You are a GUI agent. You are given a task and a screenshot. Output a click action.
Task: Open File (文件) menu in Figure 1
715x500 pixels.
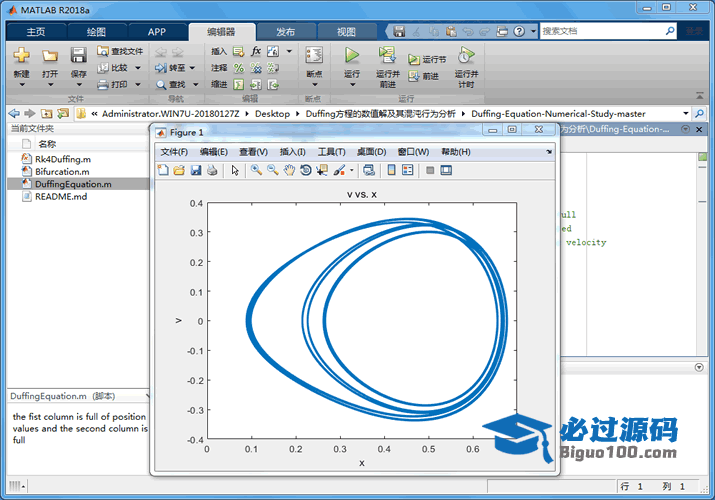pos(174,152)
